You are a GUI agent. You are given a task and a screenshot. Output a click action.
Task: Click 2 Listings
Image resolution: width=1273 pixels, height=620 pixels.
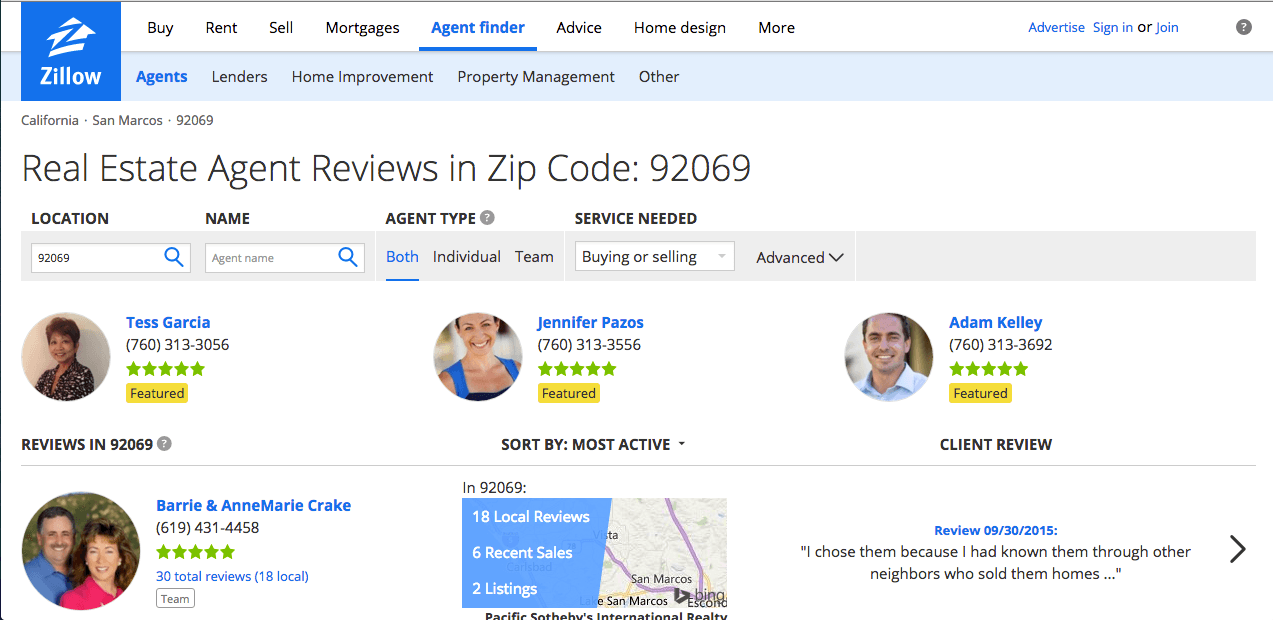click(x=504, y=588)
